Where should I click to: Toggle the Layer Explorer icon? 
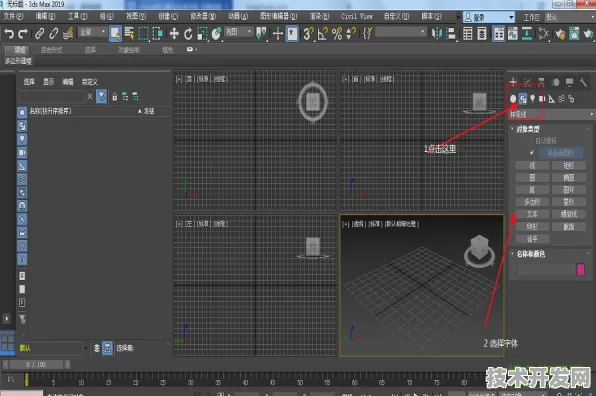pyautogui.click(x=482, y=34)
